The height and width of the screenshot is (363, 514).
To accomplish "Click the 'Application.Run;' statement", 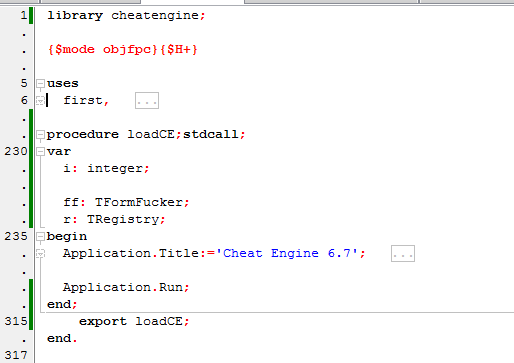I will tap(126, 288).
